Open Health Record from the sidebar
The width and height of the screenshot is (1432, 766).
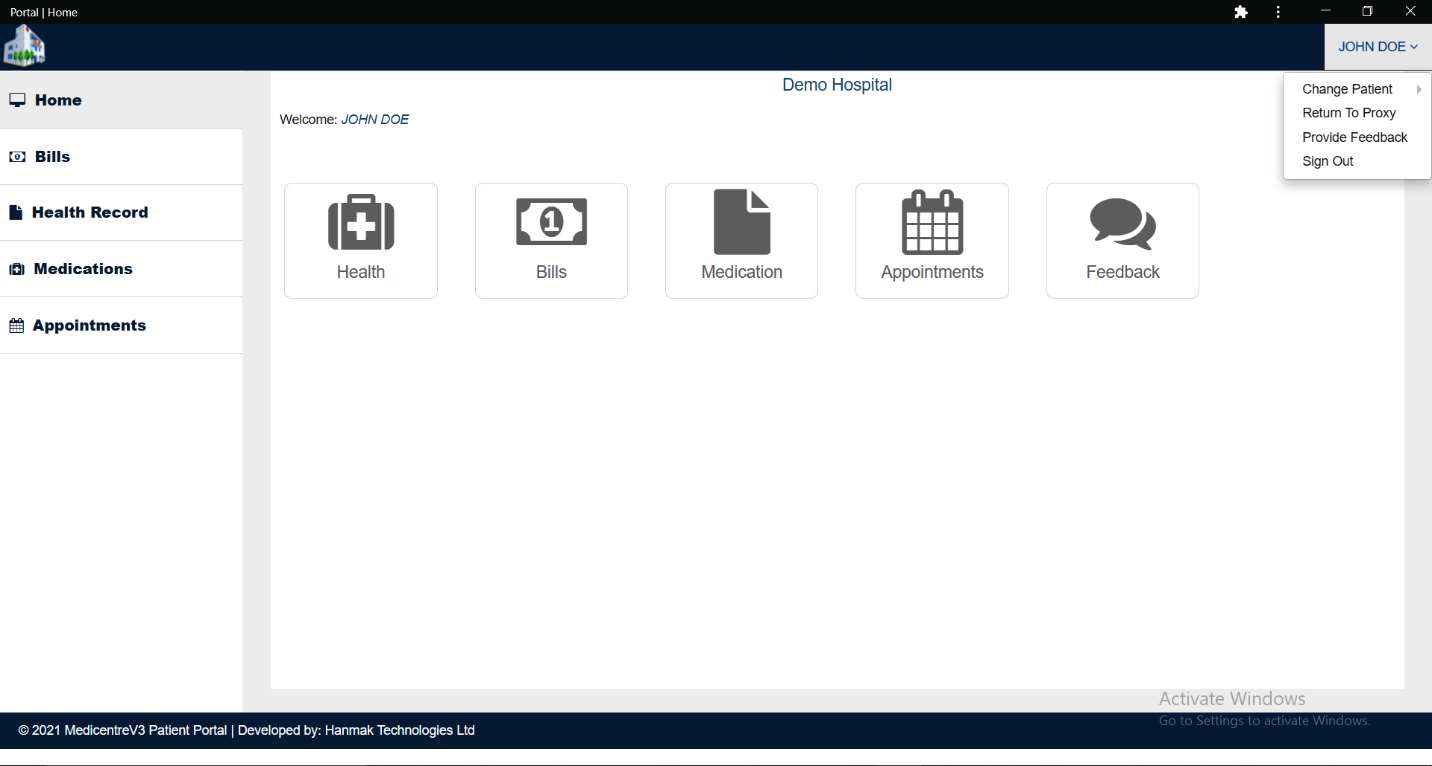tap(121, 213)
